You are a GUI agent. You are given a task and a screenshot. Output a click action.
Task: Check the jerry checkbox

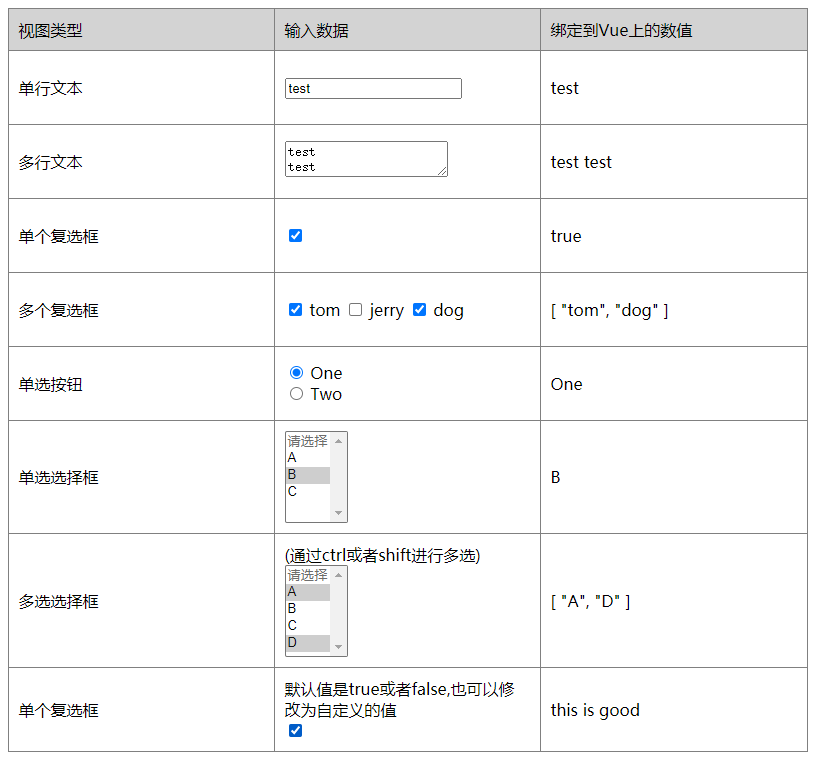356,310
